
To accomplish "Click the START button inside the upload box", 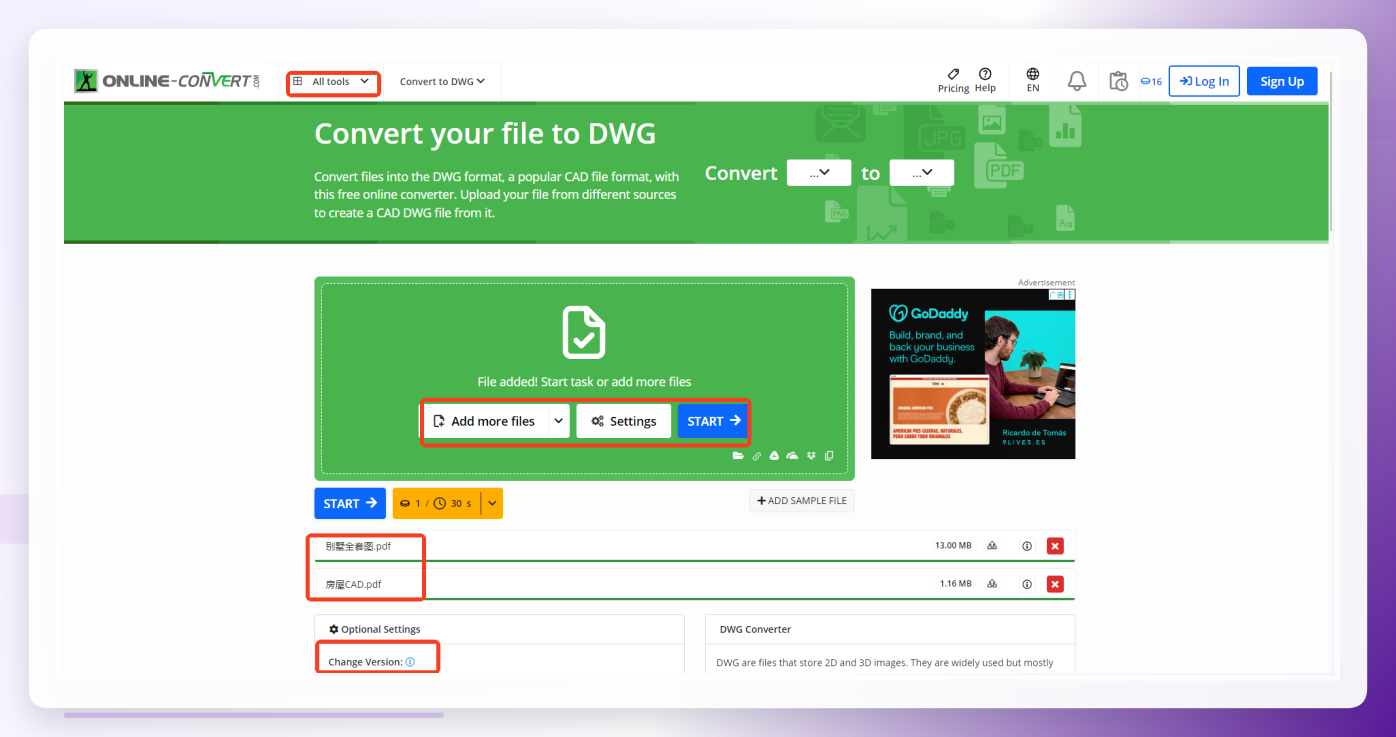I will [x=714, y=421].
